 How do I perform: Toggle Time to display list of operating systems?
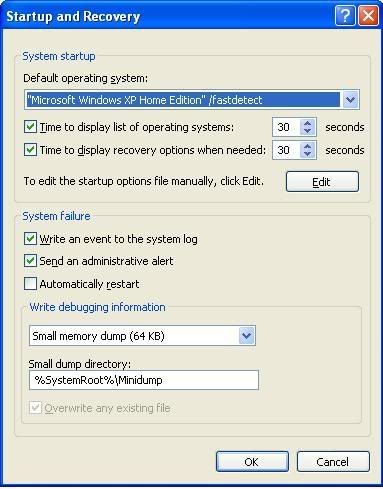pyautogui.click(x=30, y=127)
